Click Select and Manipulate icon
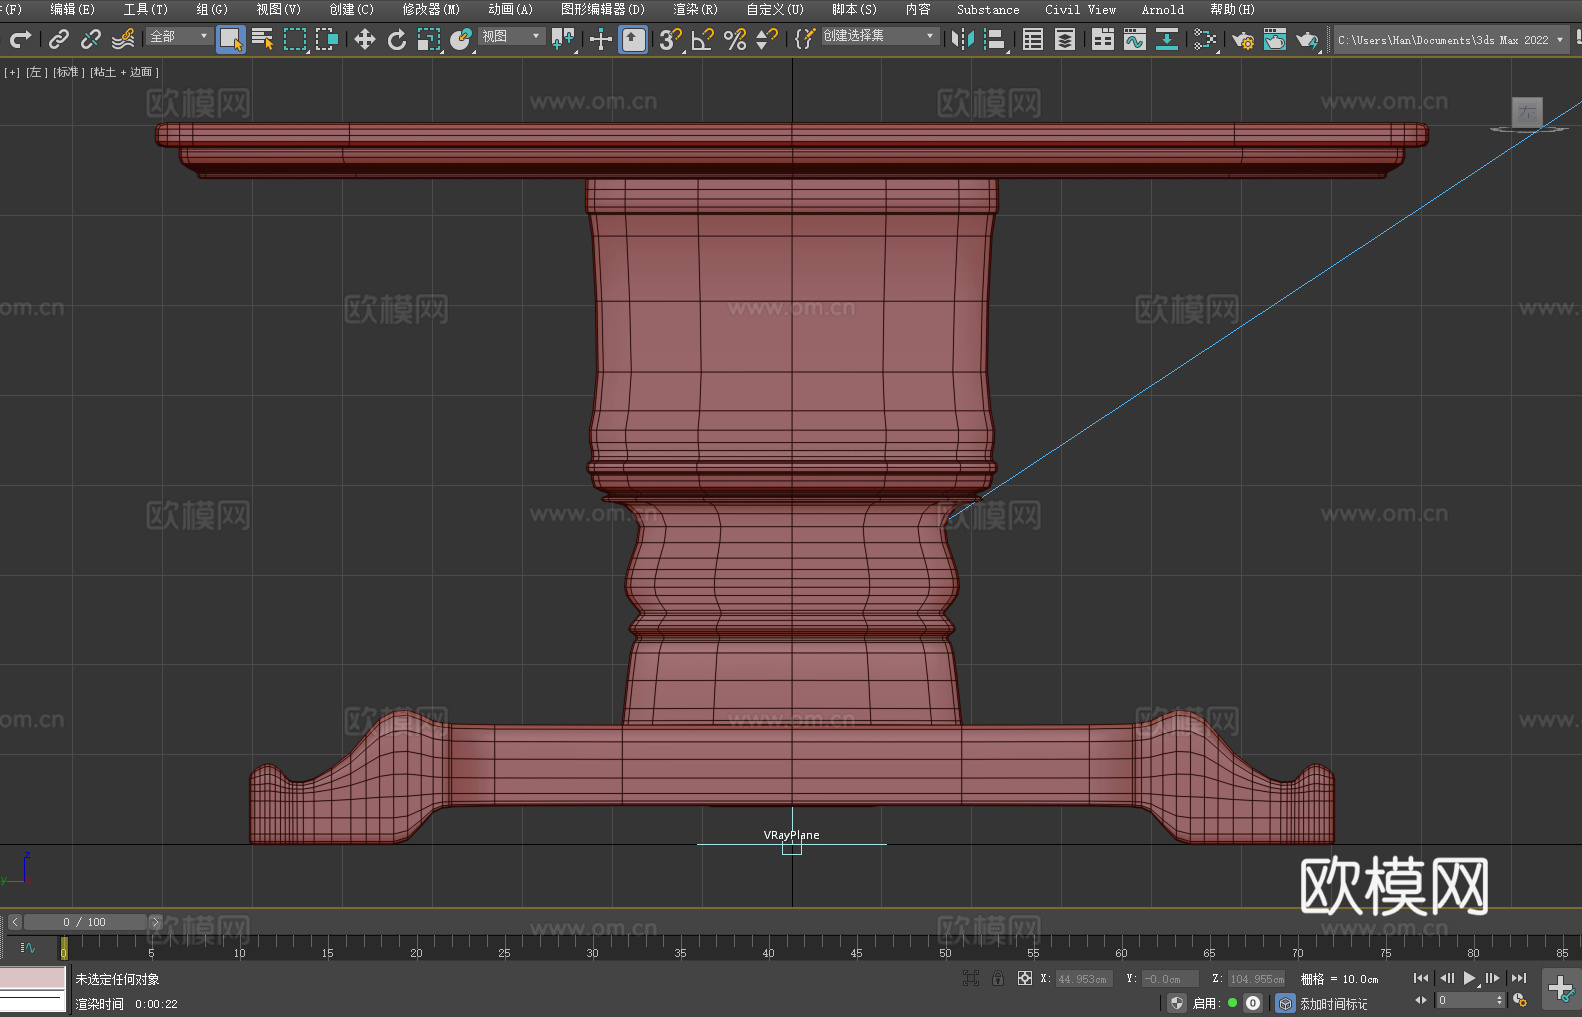The width and height of the screenshot is (1582, 1017). (601, 39)
